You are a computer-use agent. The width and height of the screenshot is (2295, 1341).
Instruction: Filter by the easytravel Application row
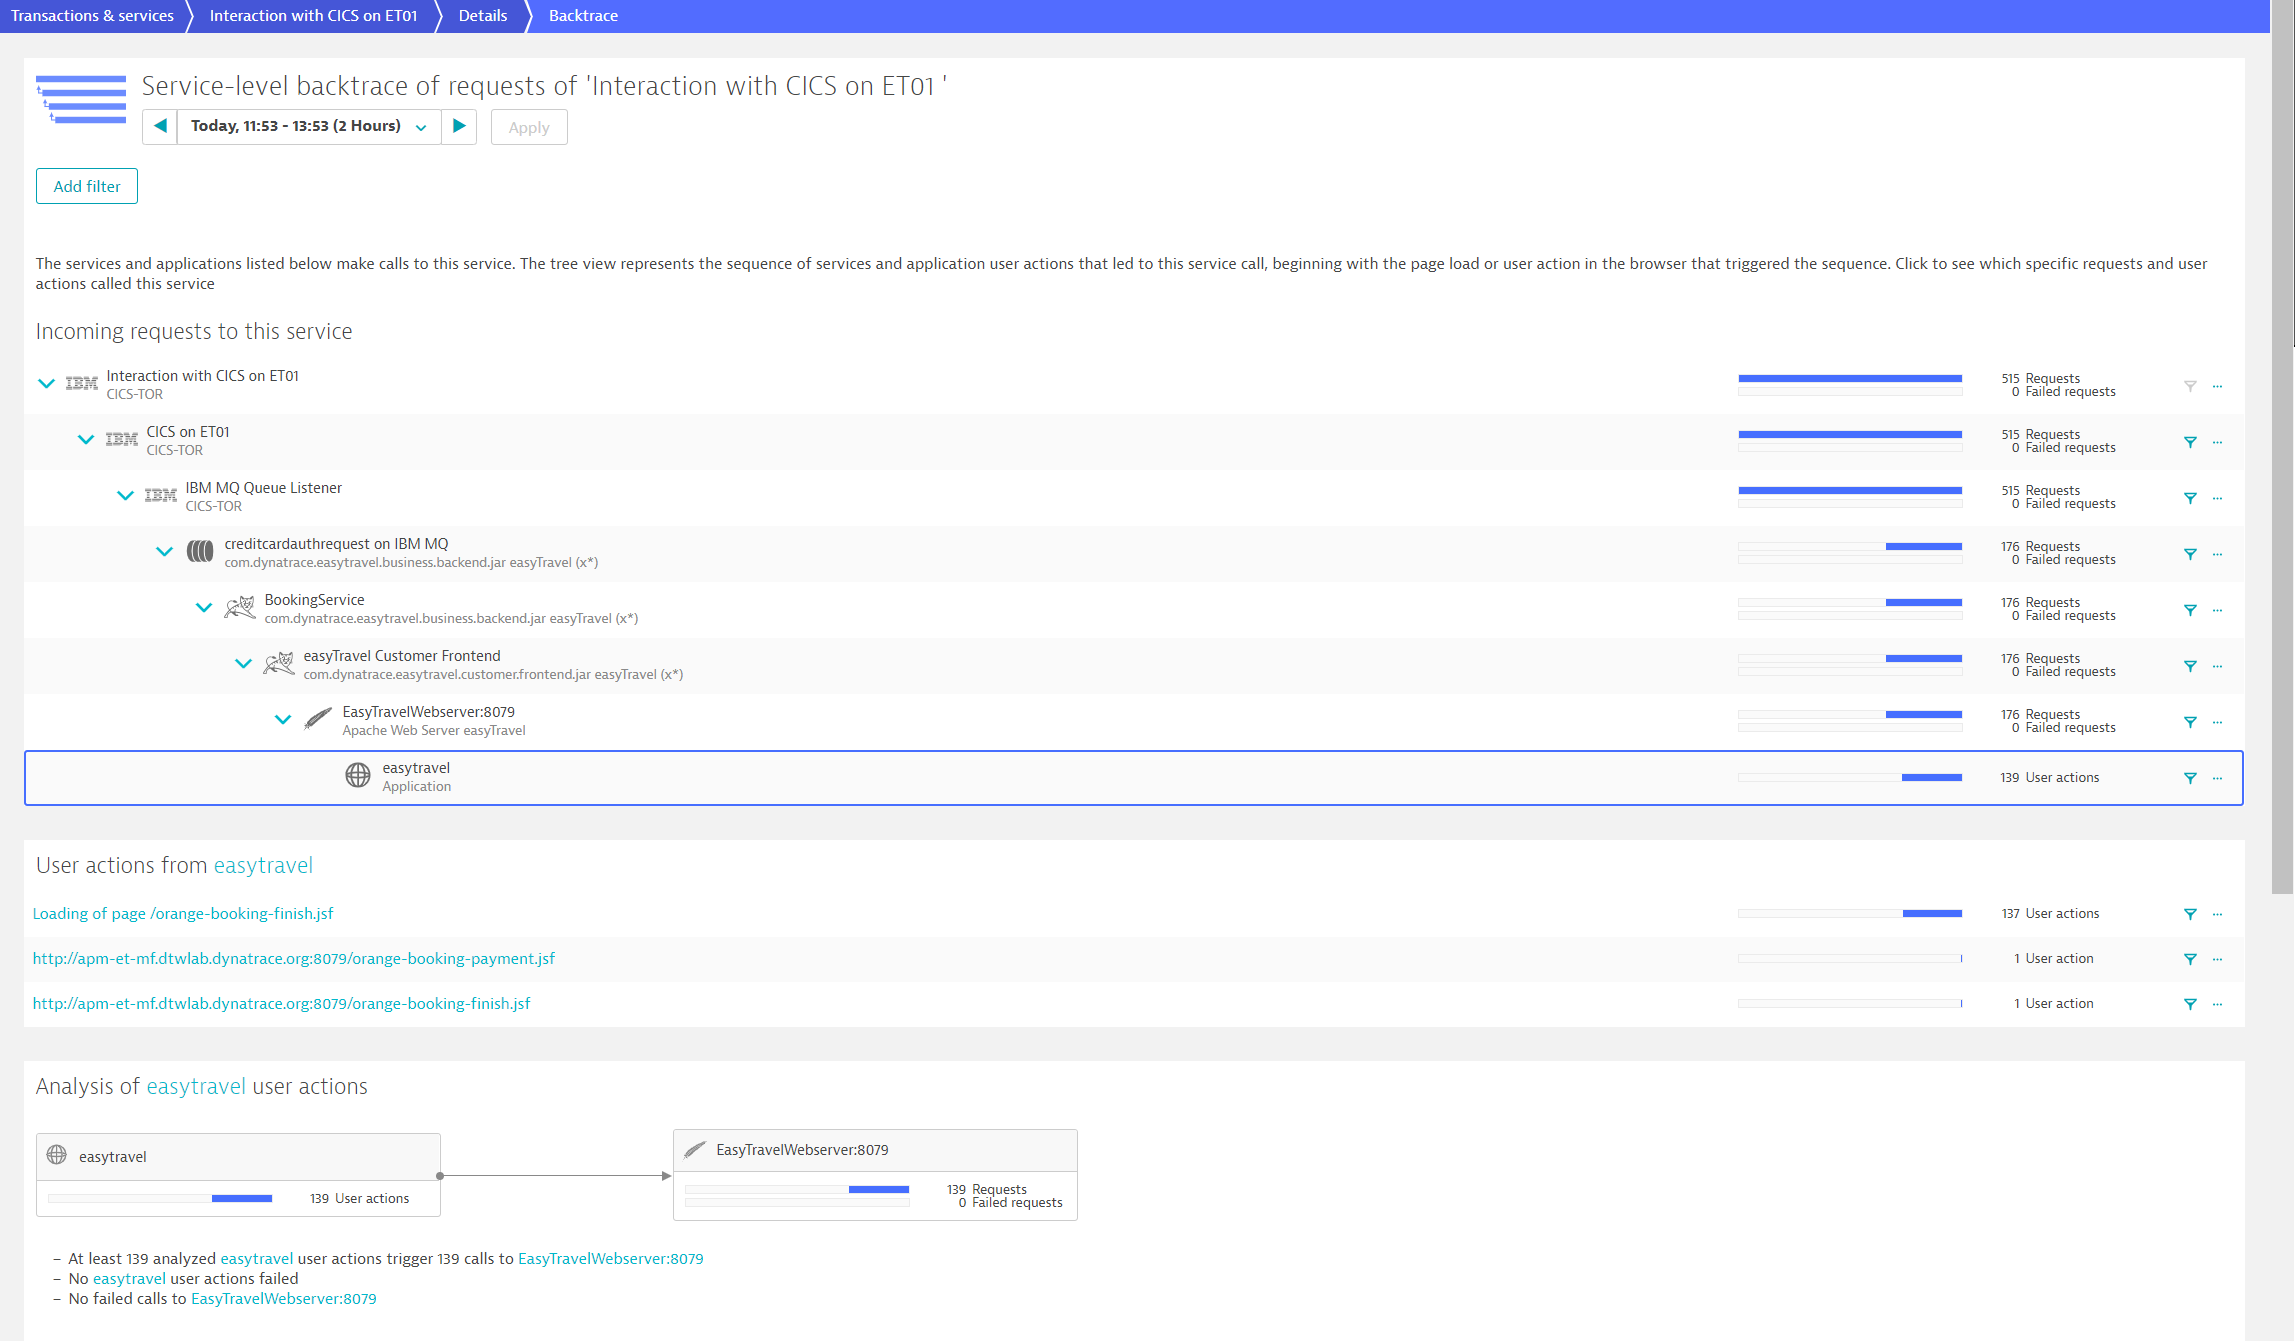pos(2190,778)
